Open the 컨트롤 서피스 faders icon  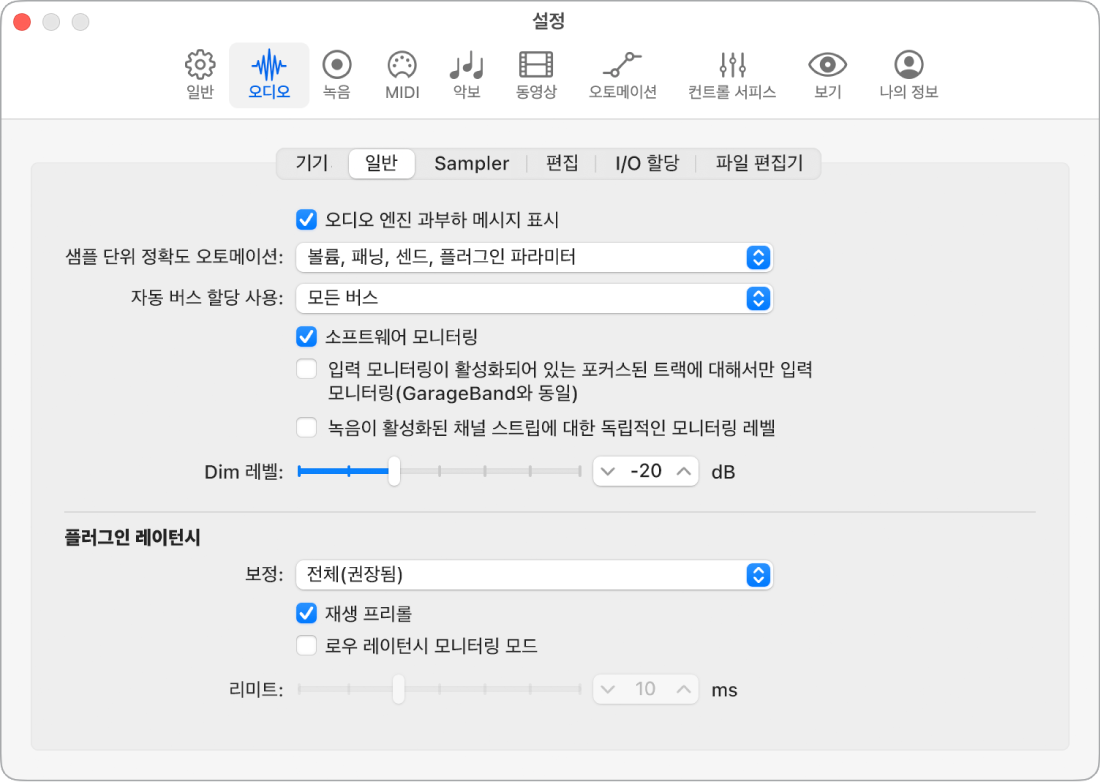click(x=732, y=75)
